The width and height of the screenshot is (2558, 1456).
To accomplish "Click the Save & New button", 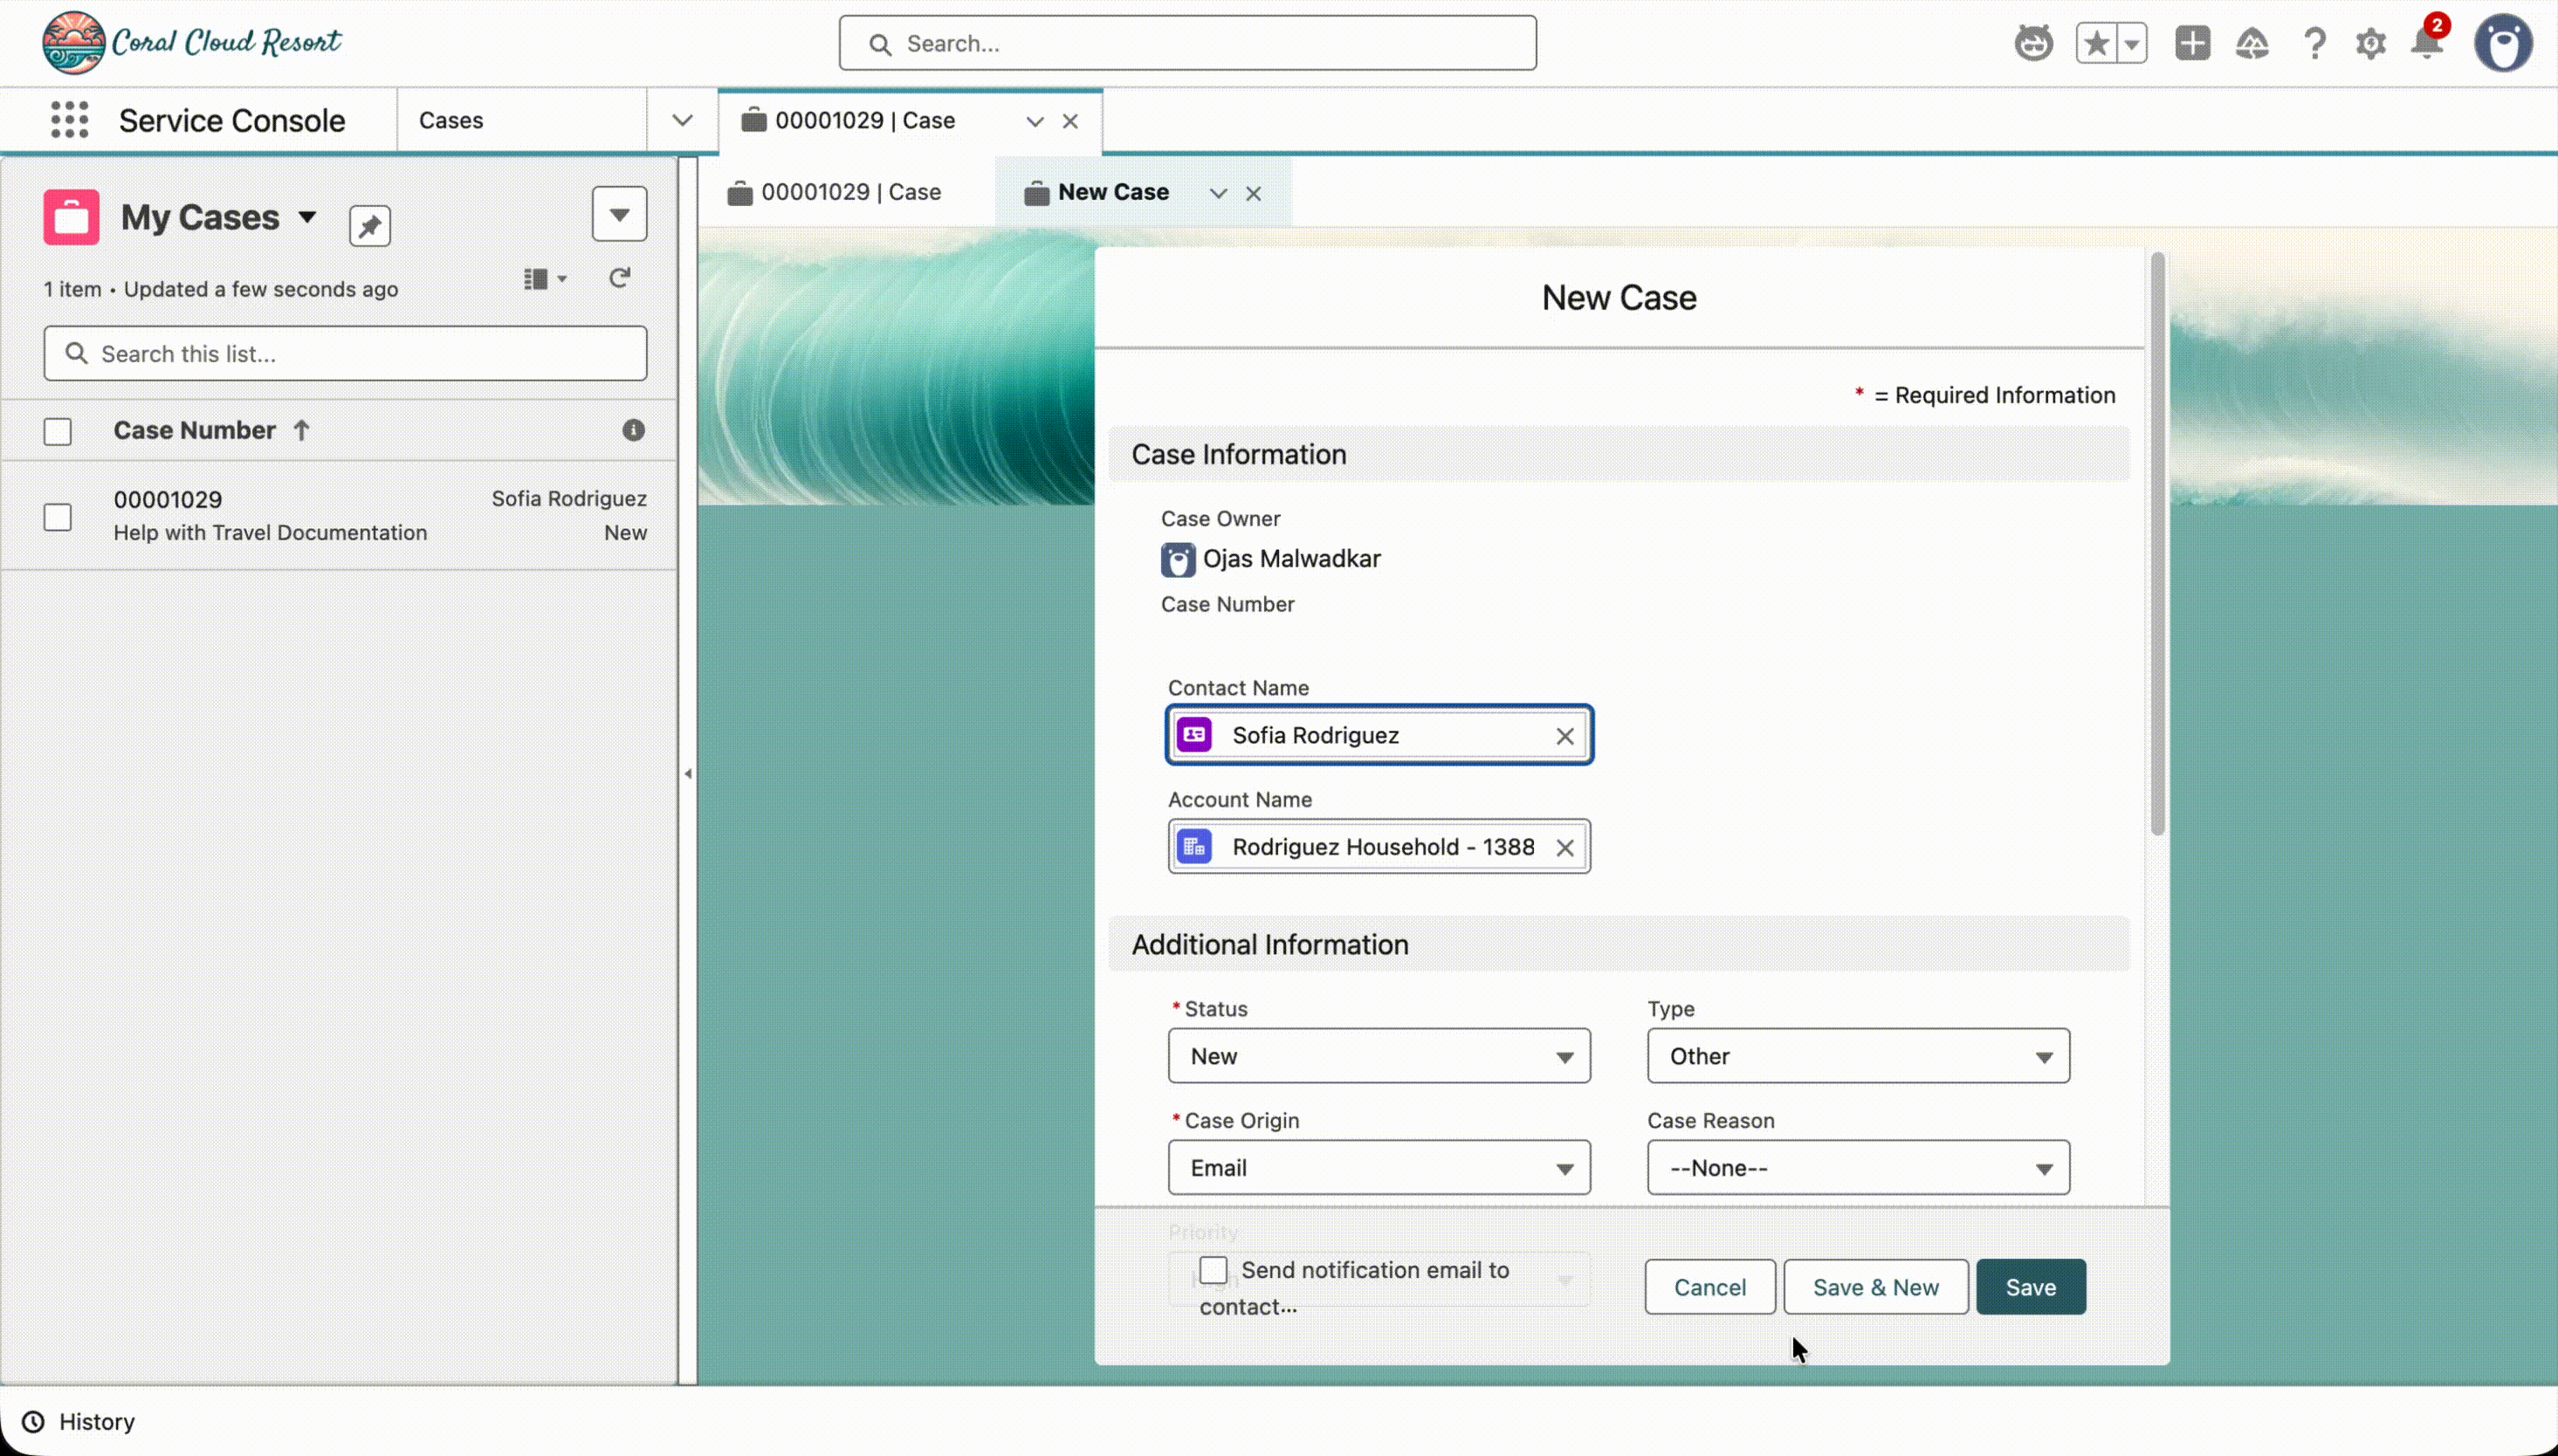I will tap(1875, 1287).
